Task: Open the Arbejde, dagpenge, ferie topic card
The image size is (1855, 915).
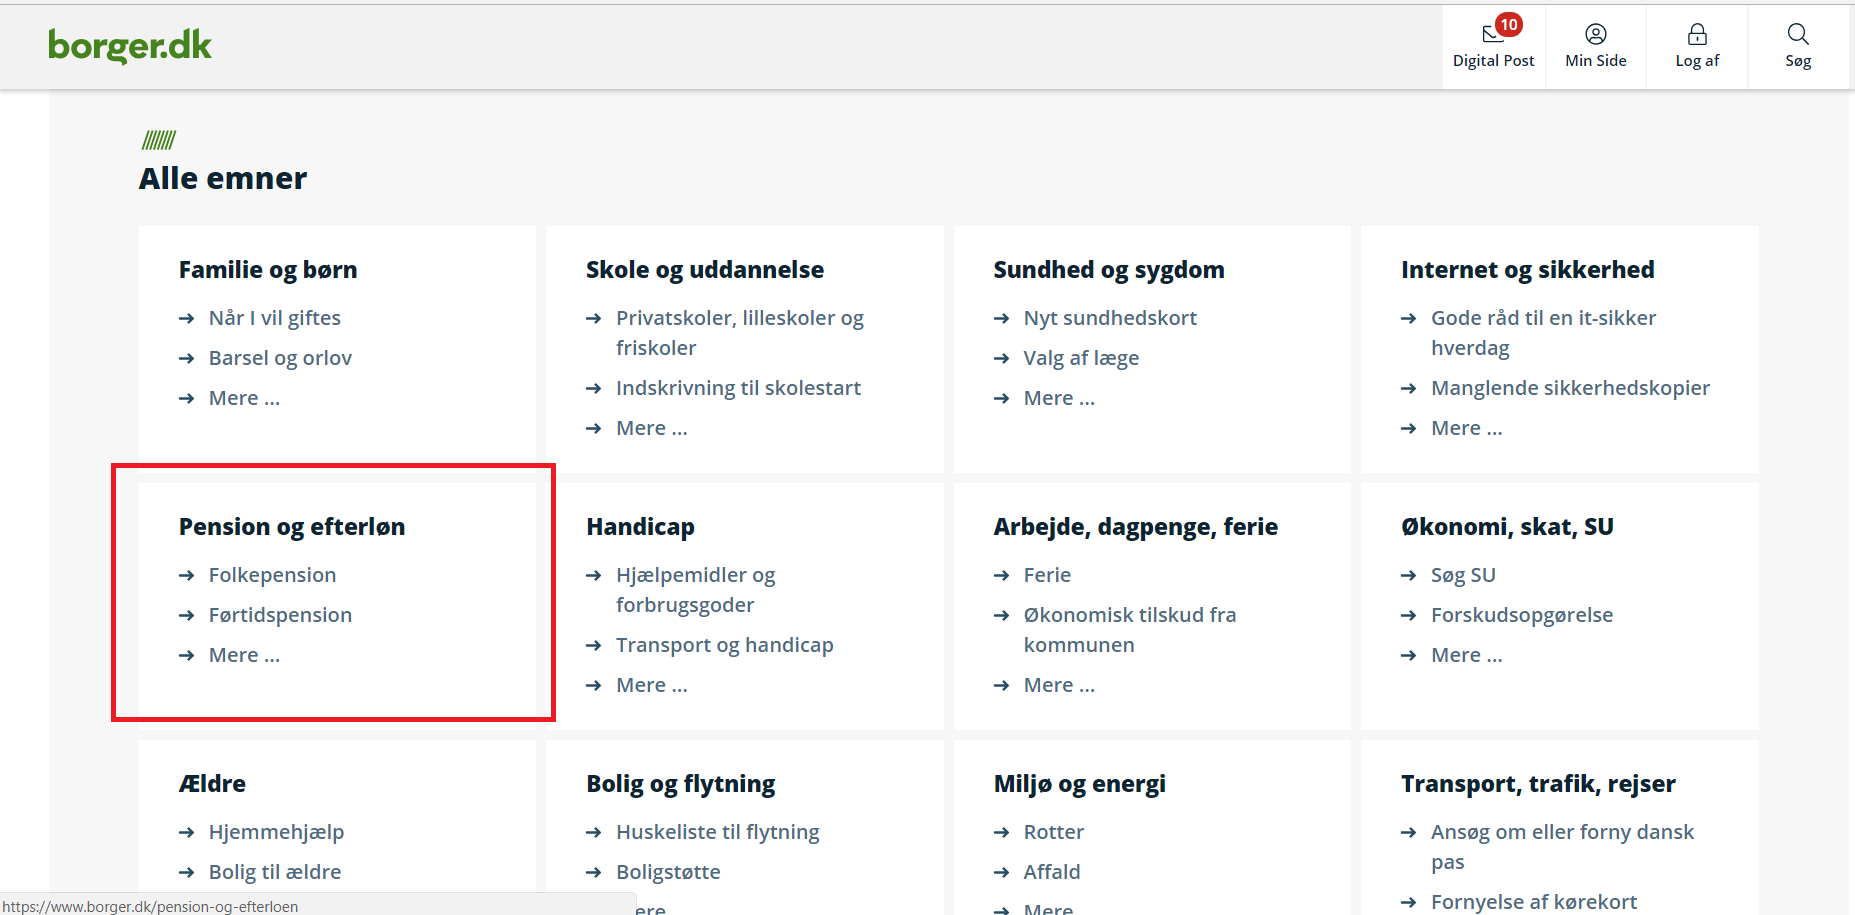Action: (1135, 527)
